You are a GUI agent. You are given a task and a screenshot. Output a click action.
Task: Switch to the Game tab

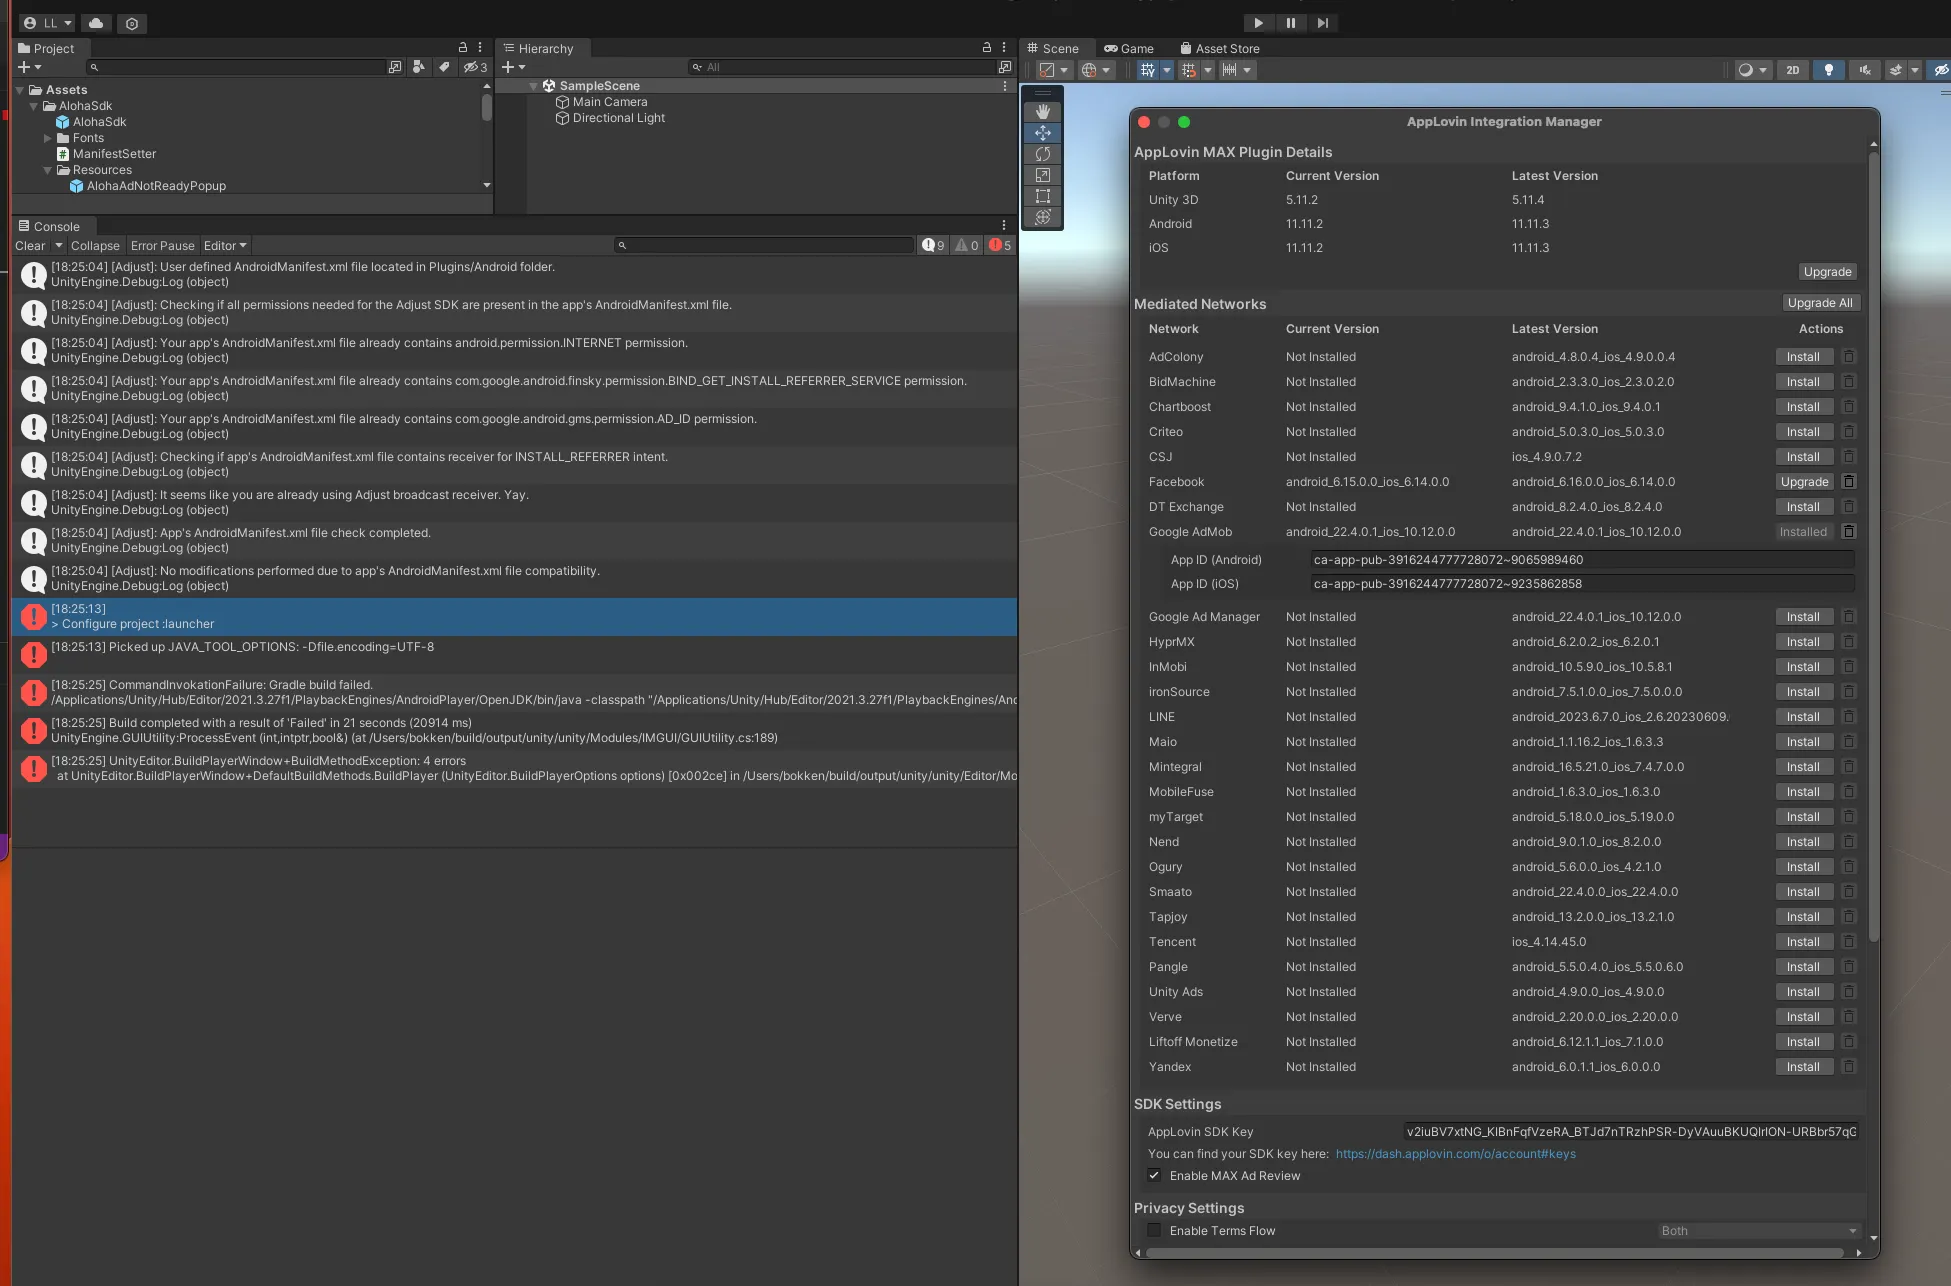(1129, 49)
